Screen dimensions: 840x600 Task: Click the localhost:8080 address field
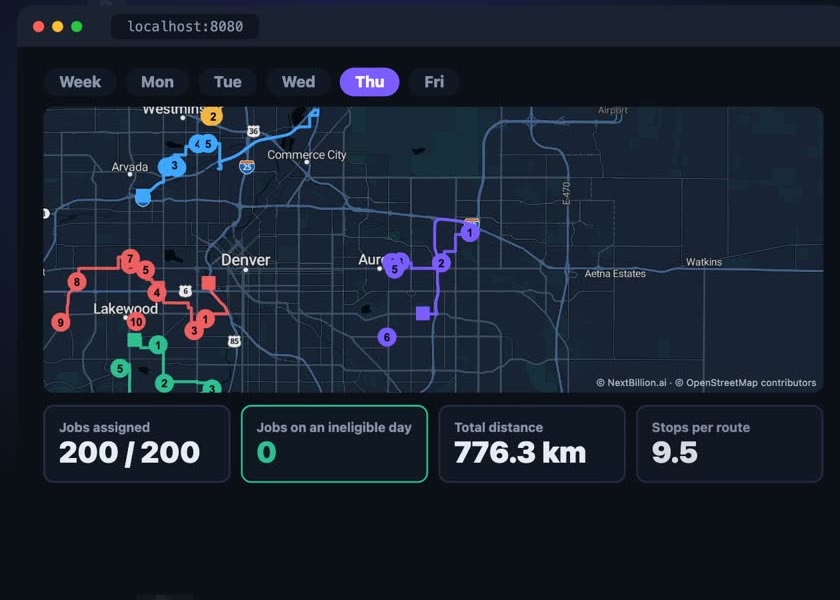click(185, 26)
